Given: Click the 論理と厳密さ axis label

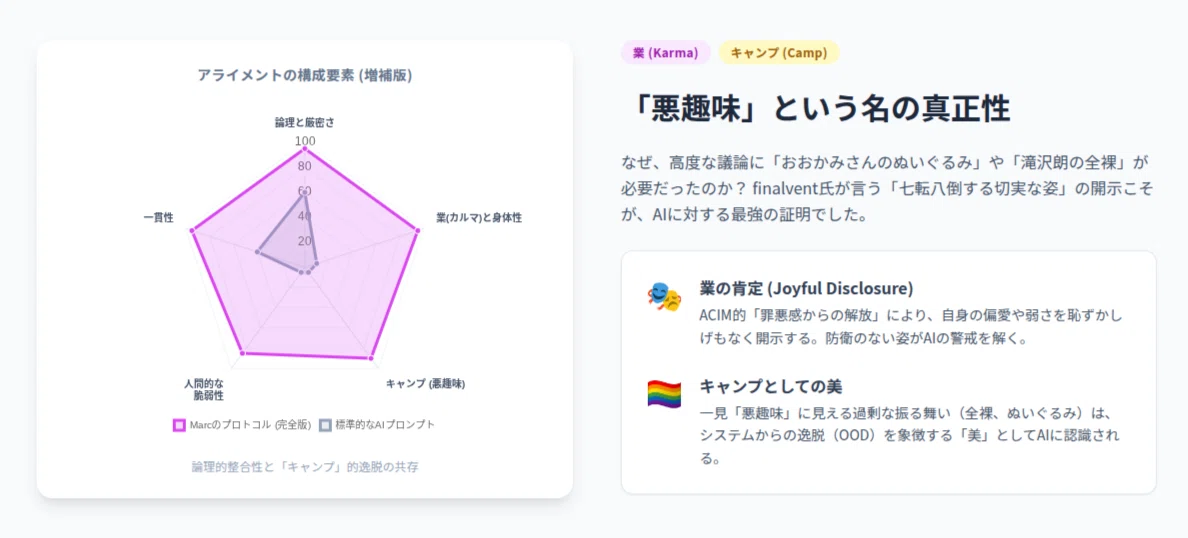Looking at the screenshot, I should click(x=305, y=122).
